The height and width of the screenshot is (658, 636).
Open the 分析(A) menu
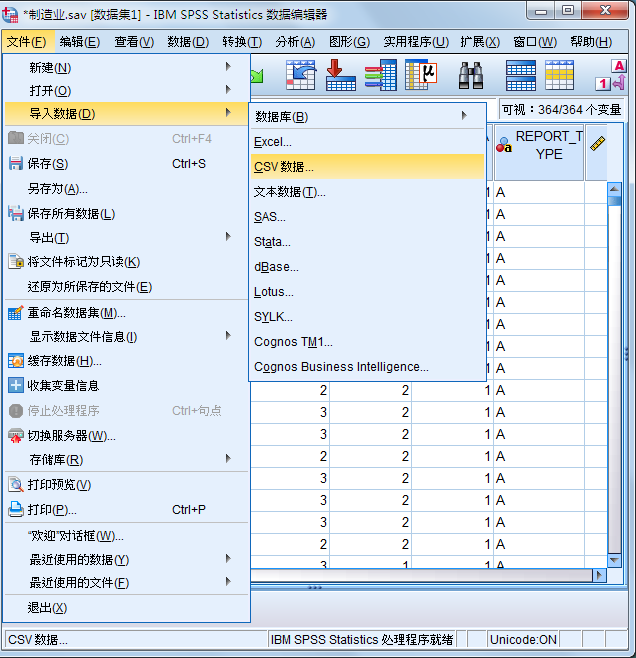tap(295, 42)
